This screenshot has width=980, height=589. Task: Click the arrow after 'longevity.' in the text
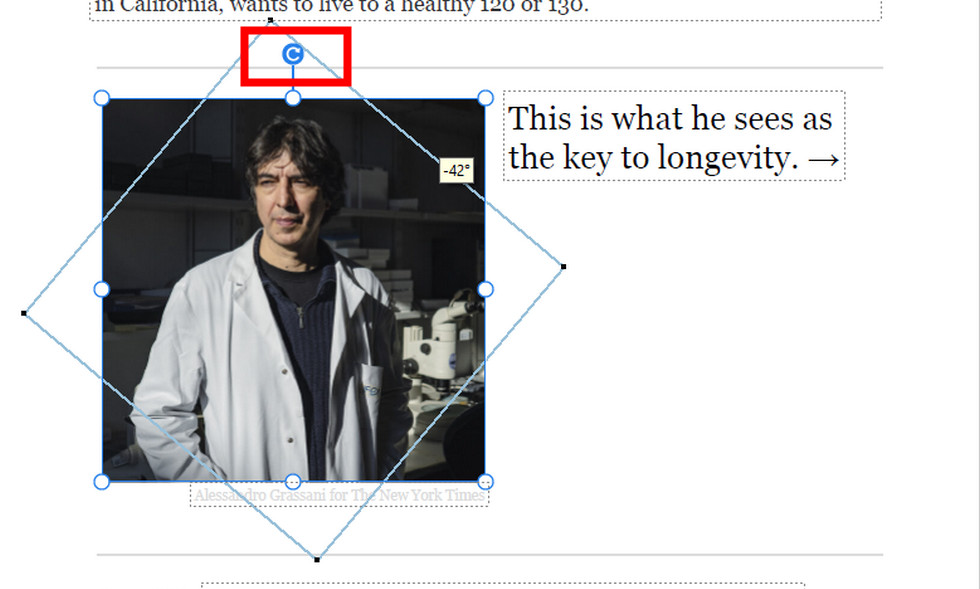[823, 160]
